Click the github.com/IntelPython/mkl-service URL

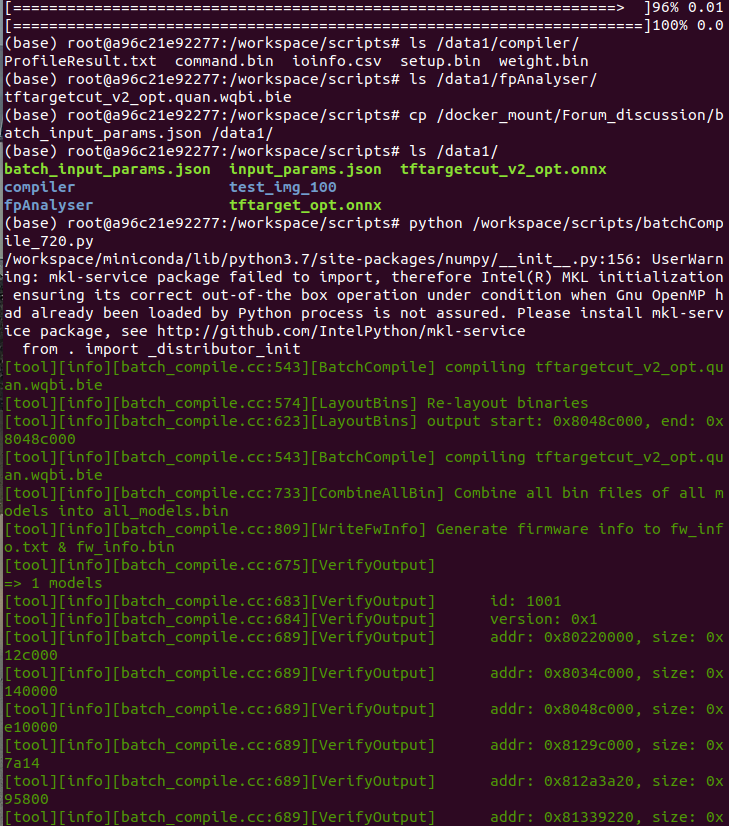coord(341,331)
